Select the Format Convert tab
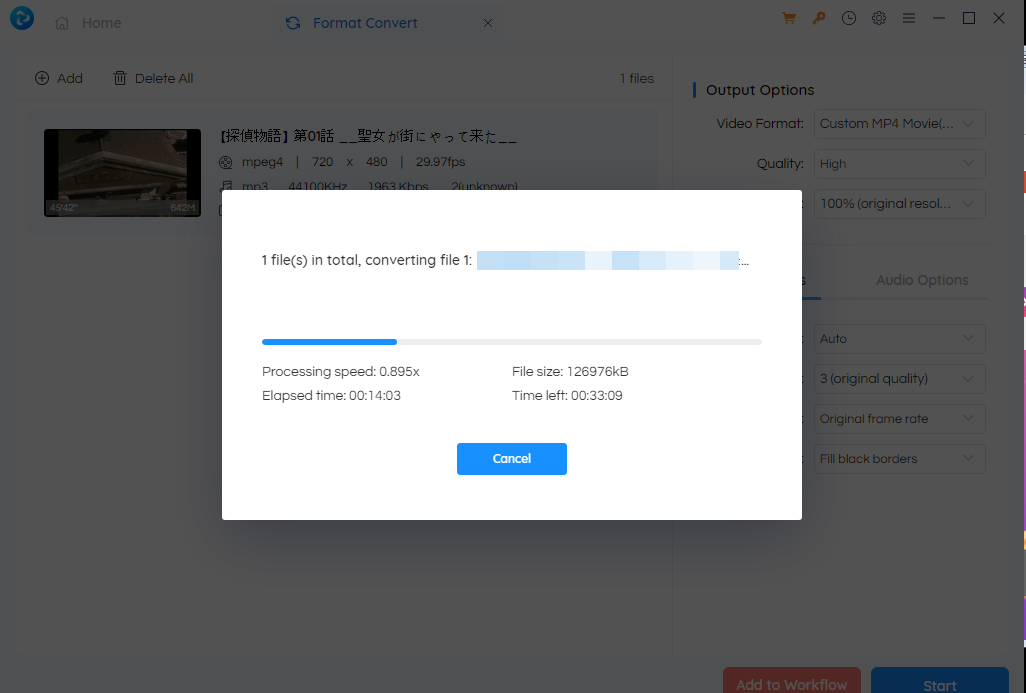The width and height of the screenshot is (1026, 693). [387, 24]
